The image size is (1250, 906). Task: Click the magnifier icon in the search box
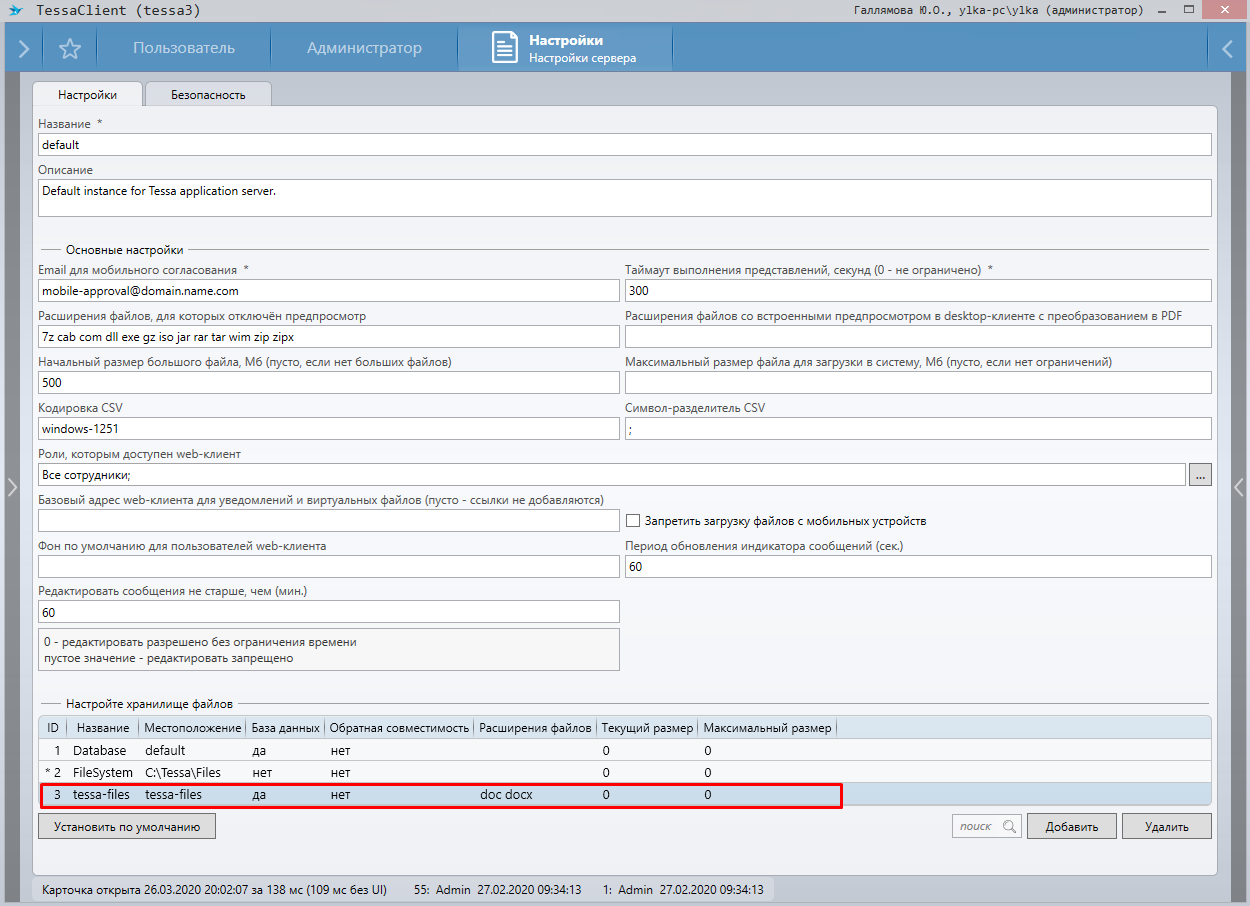tap(1008, 826)
